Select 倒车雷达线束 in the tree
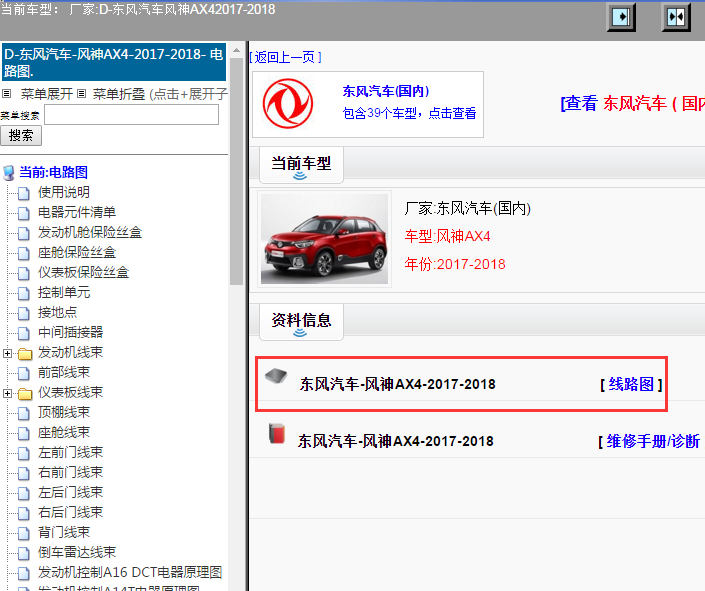 click(77, 552)
